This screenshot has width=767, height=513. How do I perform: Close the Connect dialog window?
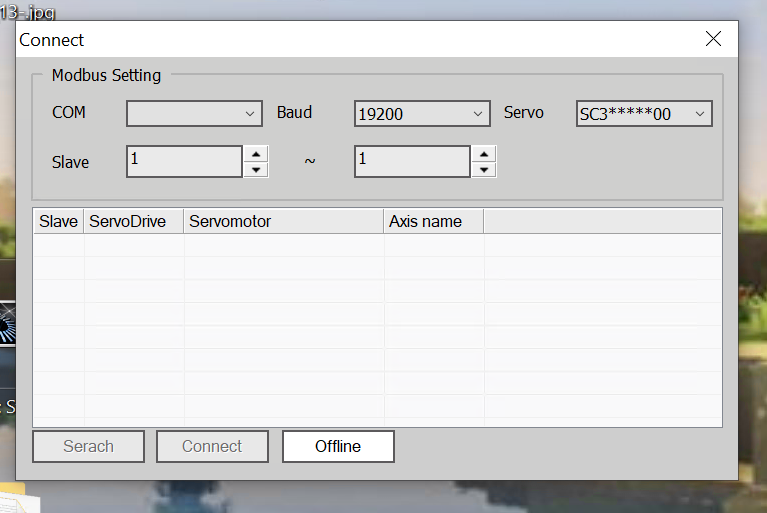point(713,39)
